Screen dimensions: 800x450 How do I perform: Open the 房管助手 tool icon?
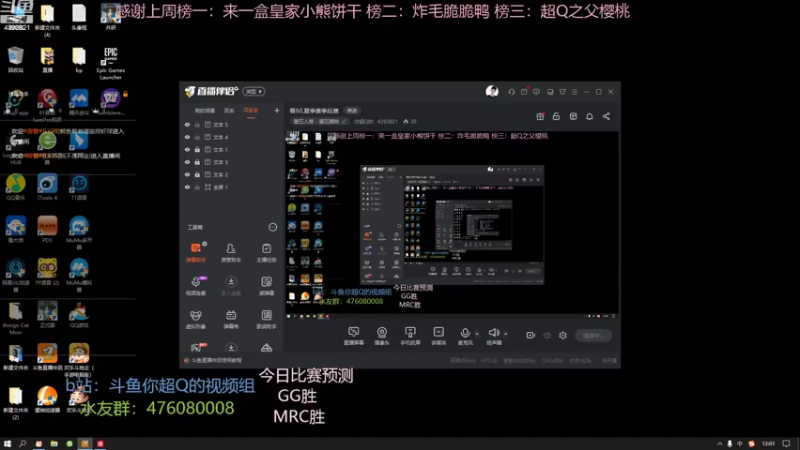tap(231, 252)
